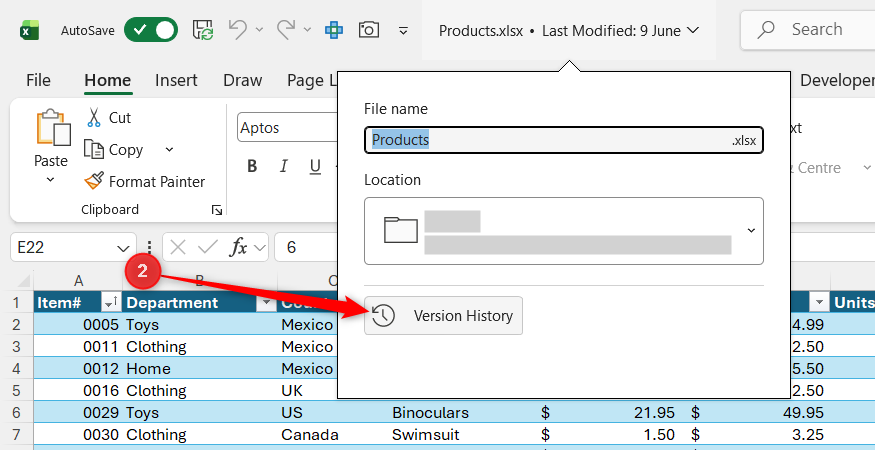
Task: Click the Cut scissors button
Action: [108, 118]
